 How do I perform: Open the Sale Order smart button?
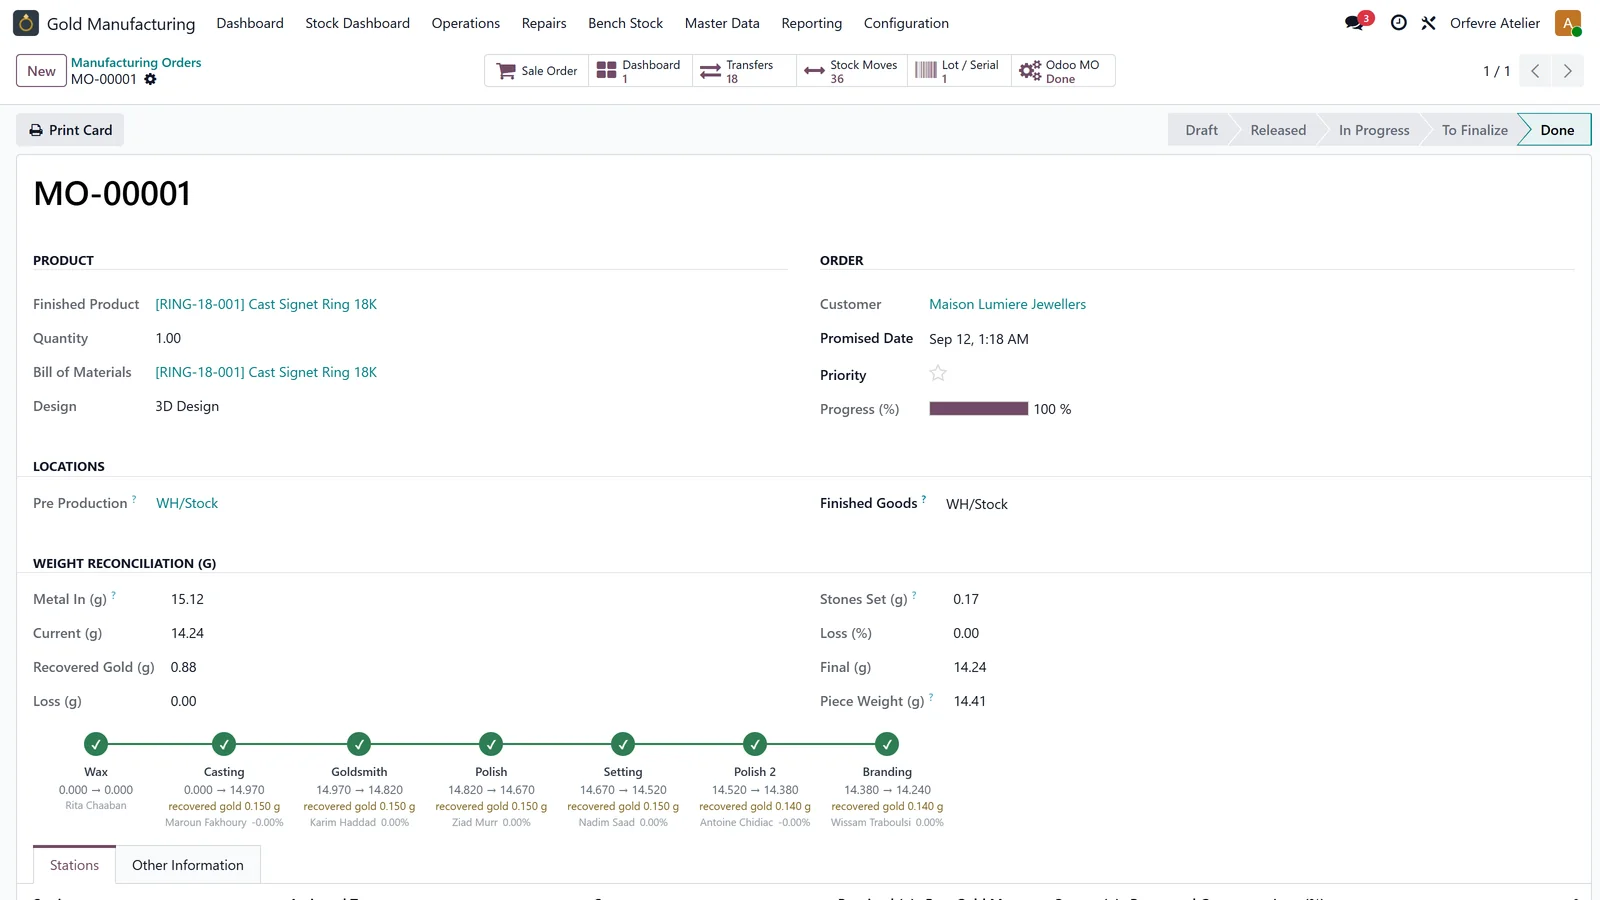click(537, 71)
